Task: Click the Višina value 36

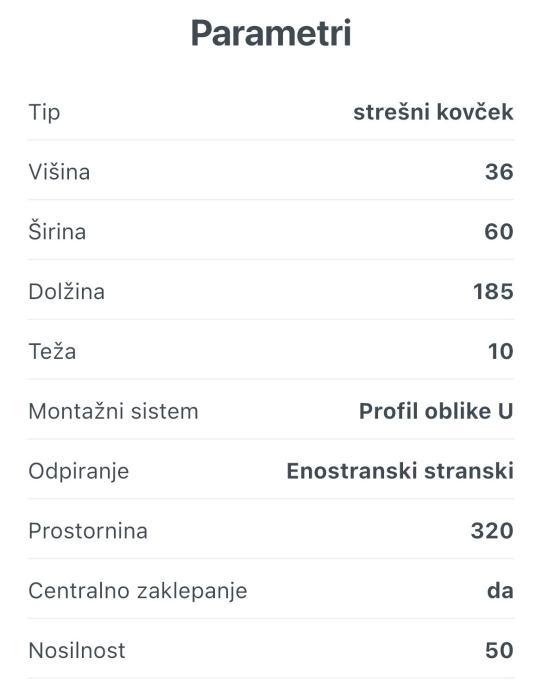Action: tap(499, 172)
